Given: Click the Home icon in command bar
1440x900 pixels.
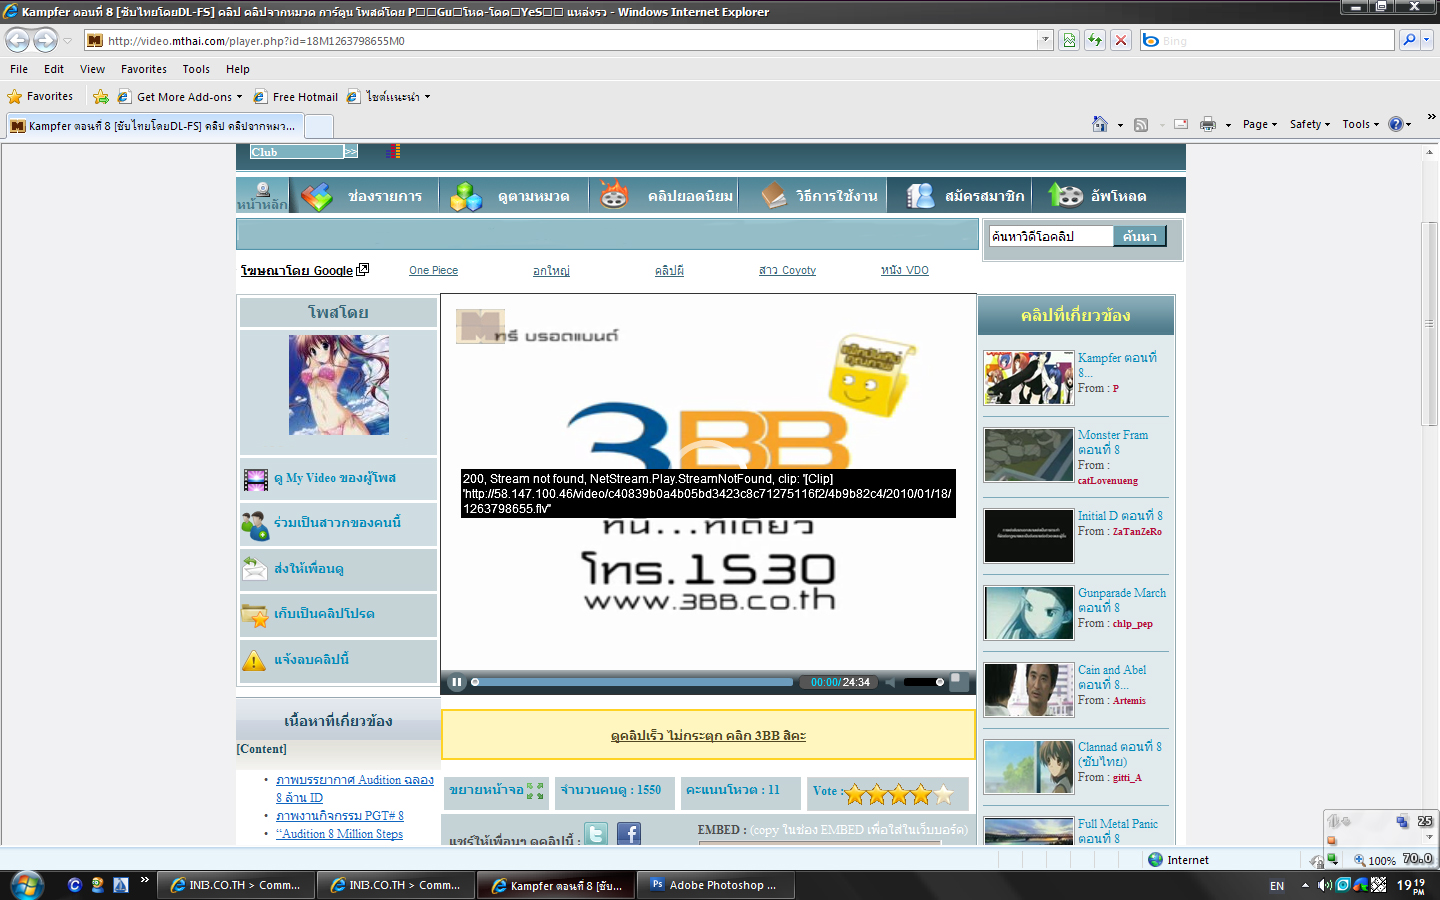Looking at the screenshot, I should 1100,124.
